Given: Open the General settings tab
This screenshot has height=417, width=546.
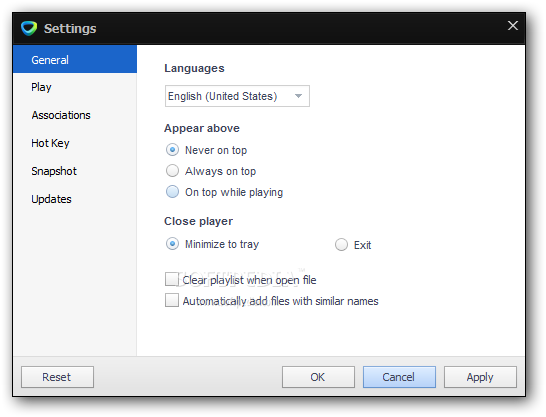Looking at the screenshot, I should click(x=75, y=59).
